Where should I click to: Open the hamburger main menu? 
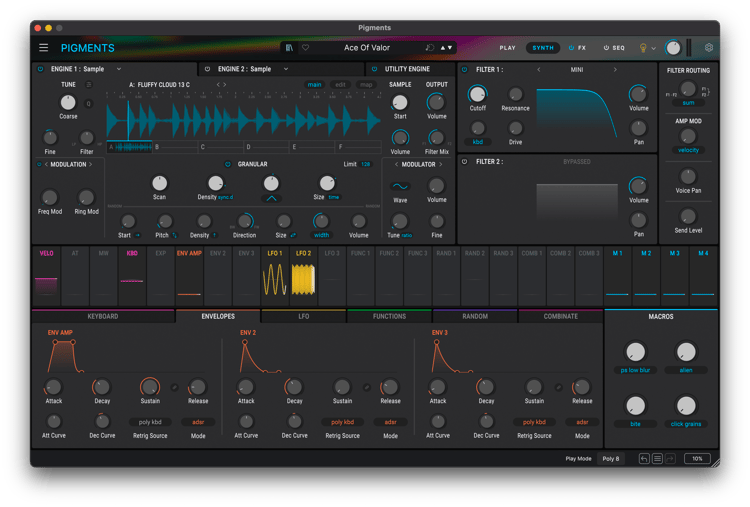pos(43,48)
